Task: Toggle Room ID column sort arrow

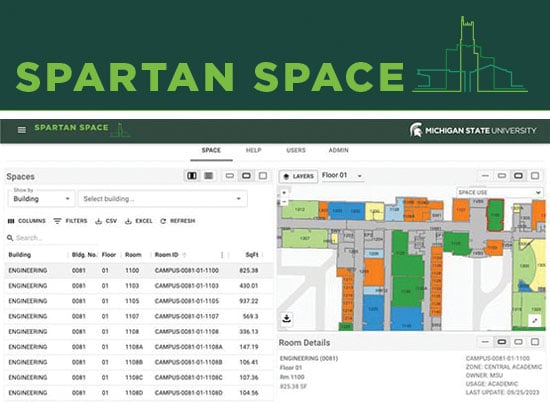Action: click(x=185, y=255)
